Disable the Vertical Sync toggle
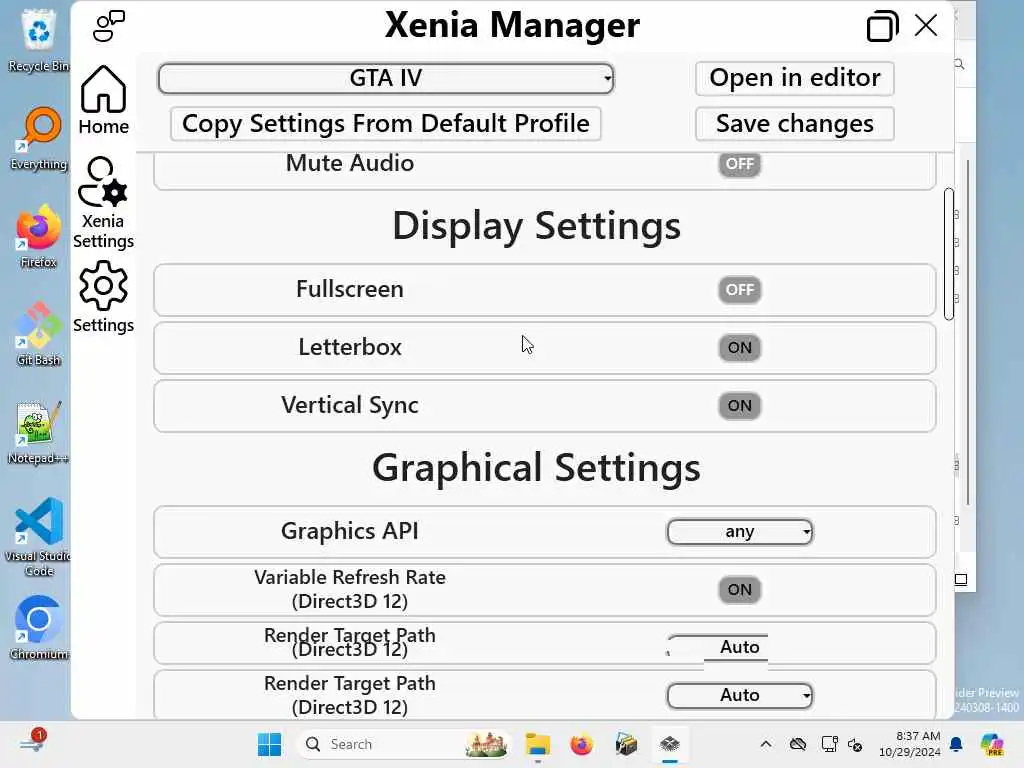This screenshot has width=1024, height=768. (739, 406)
